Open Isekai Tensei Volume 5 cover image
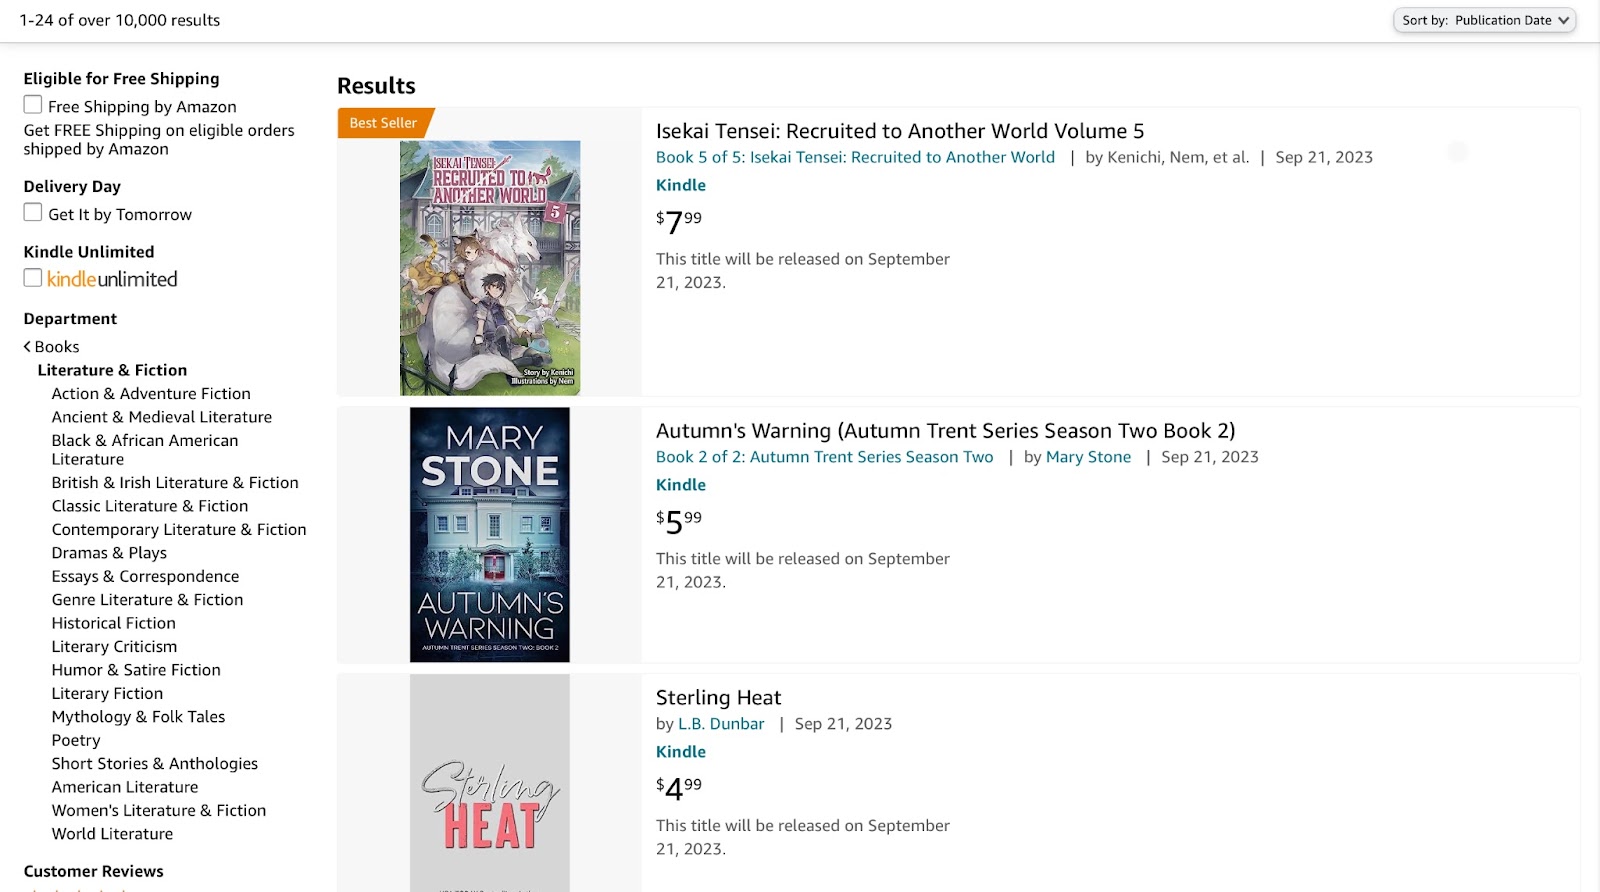1600x892 pixels. click(x=490, y=268)
